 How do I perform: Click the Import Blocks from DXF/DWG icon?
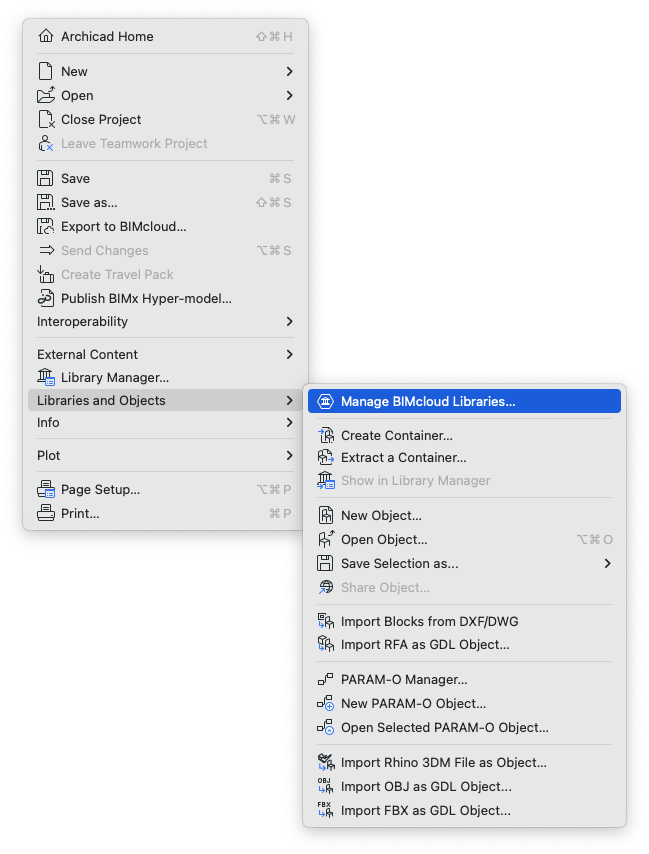(x=326, y=621)
